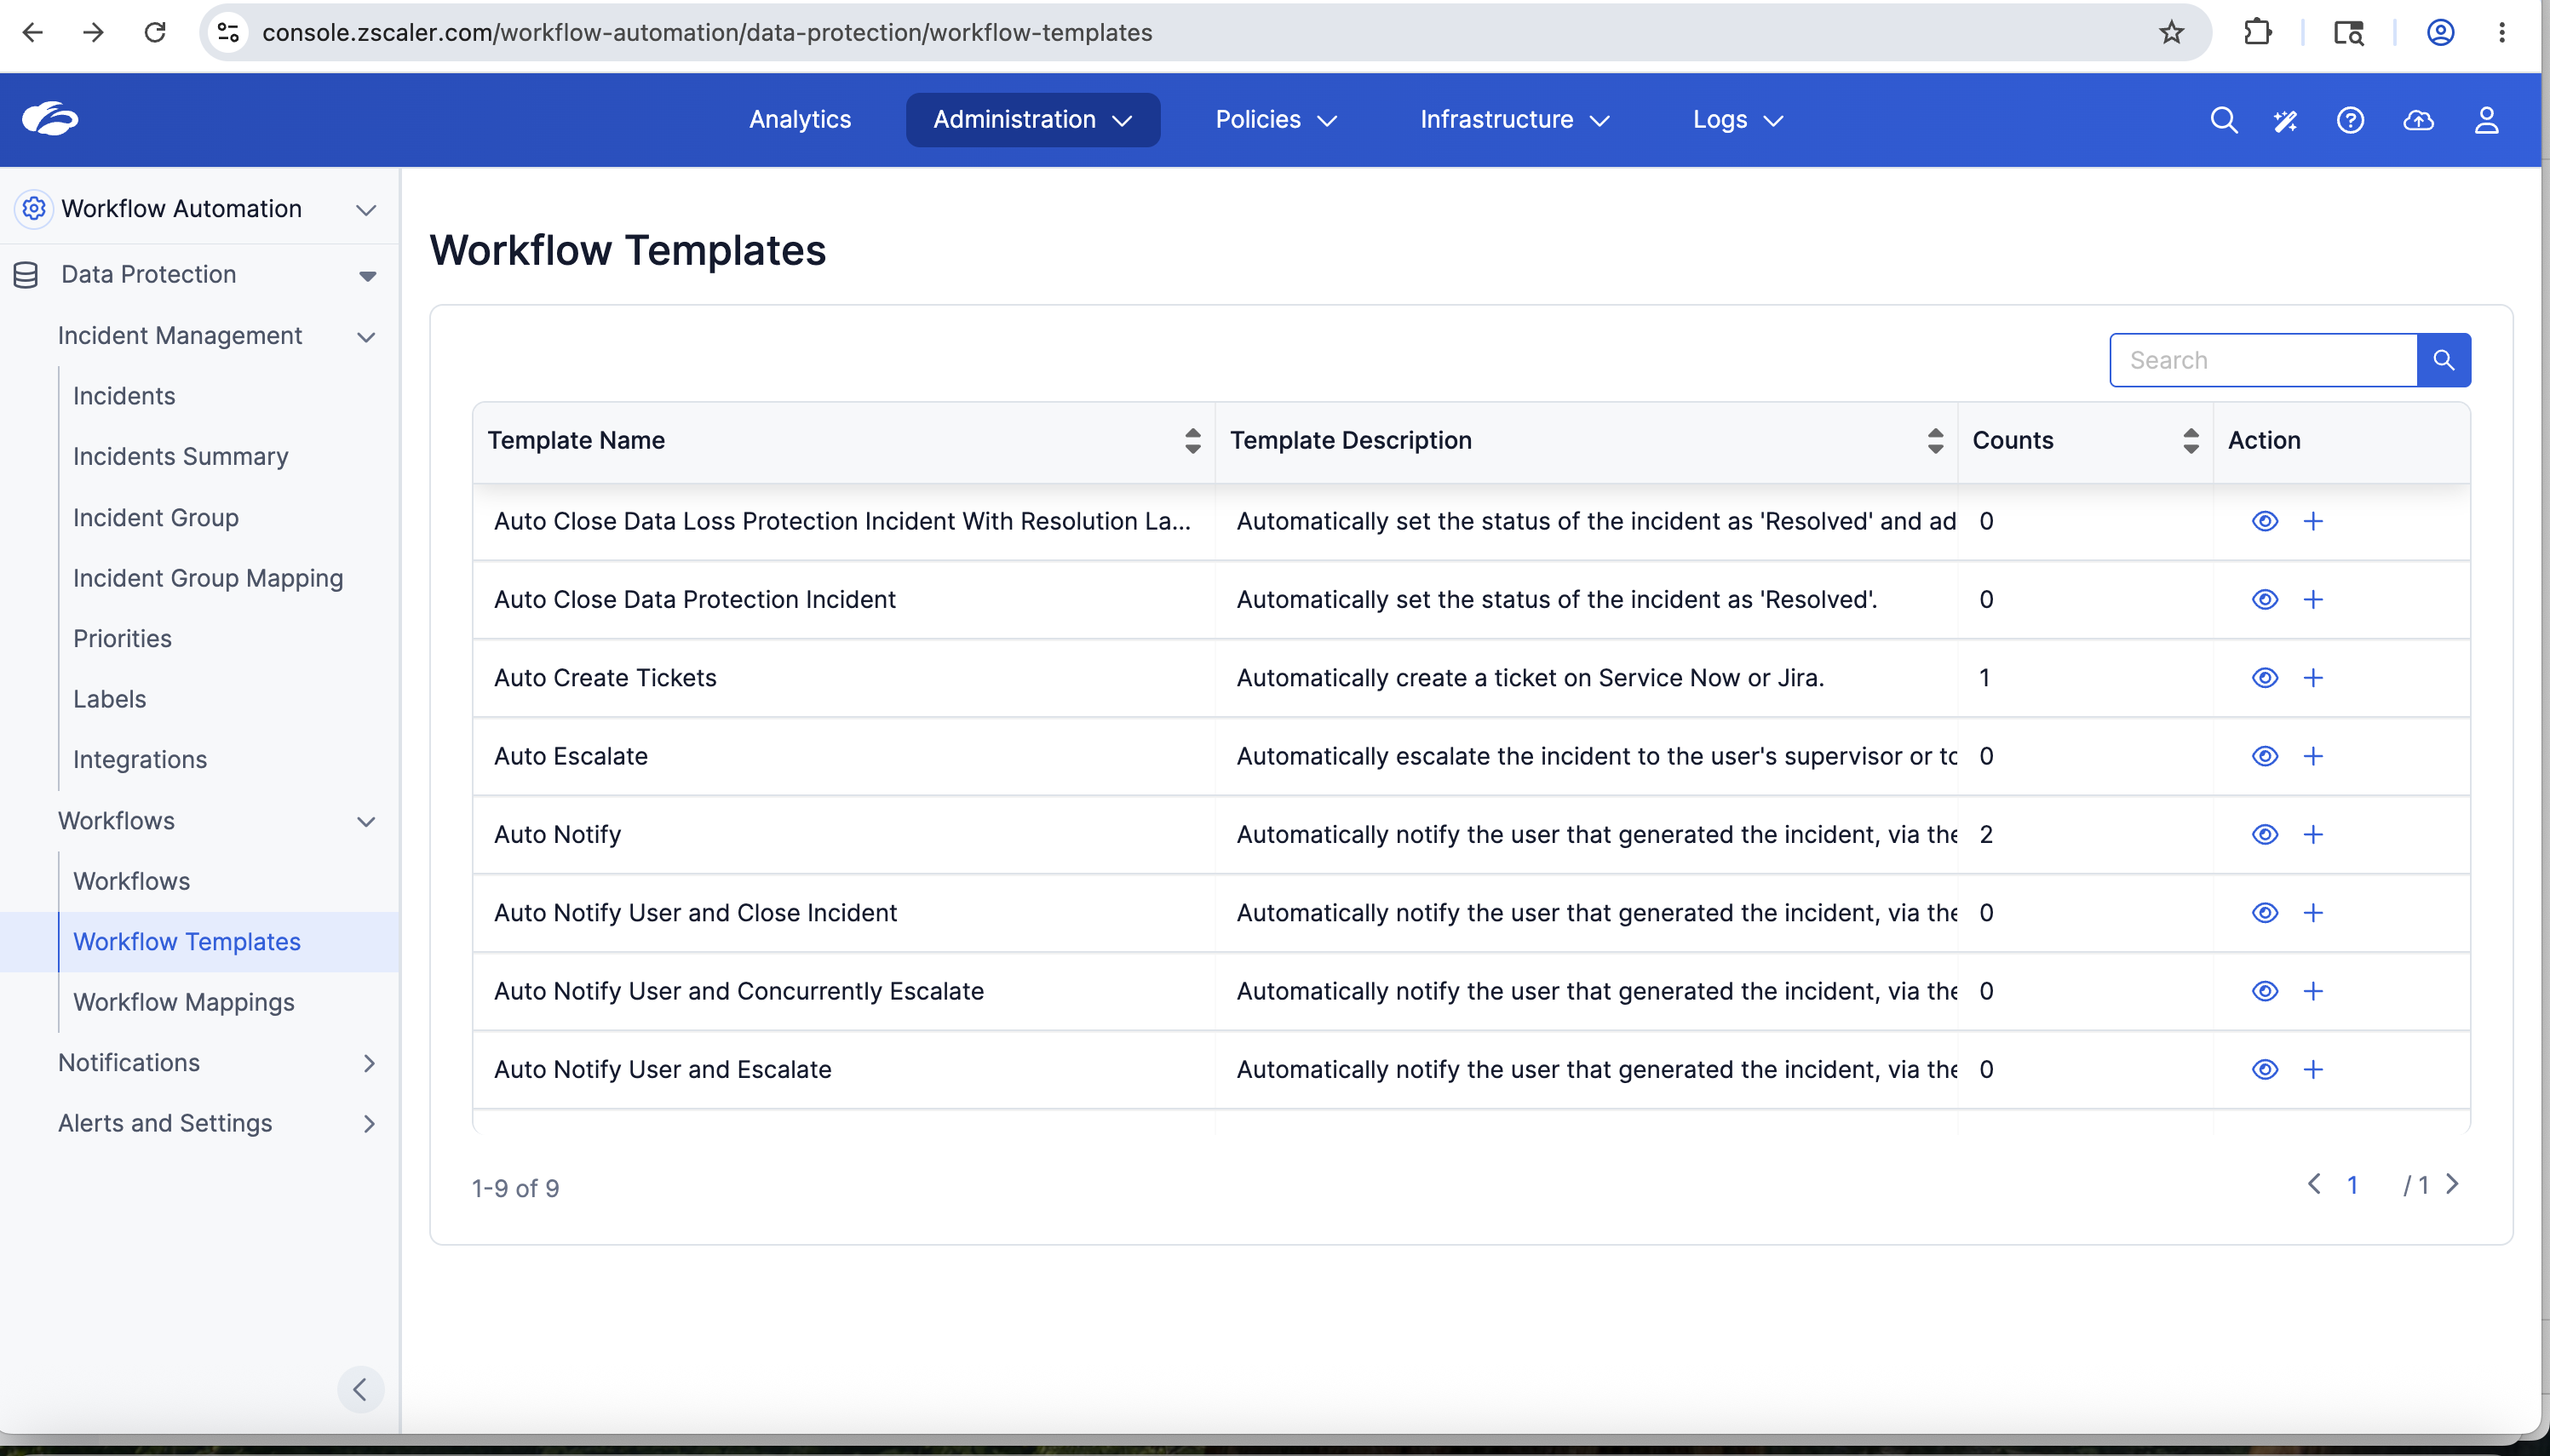Open the Policies dropdown menu

(1276, 120)
